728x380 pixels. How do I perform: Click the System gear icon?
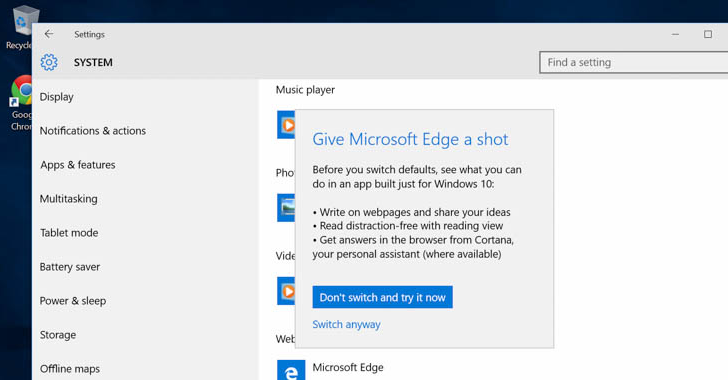click(x=49, y=62)
